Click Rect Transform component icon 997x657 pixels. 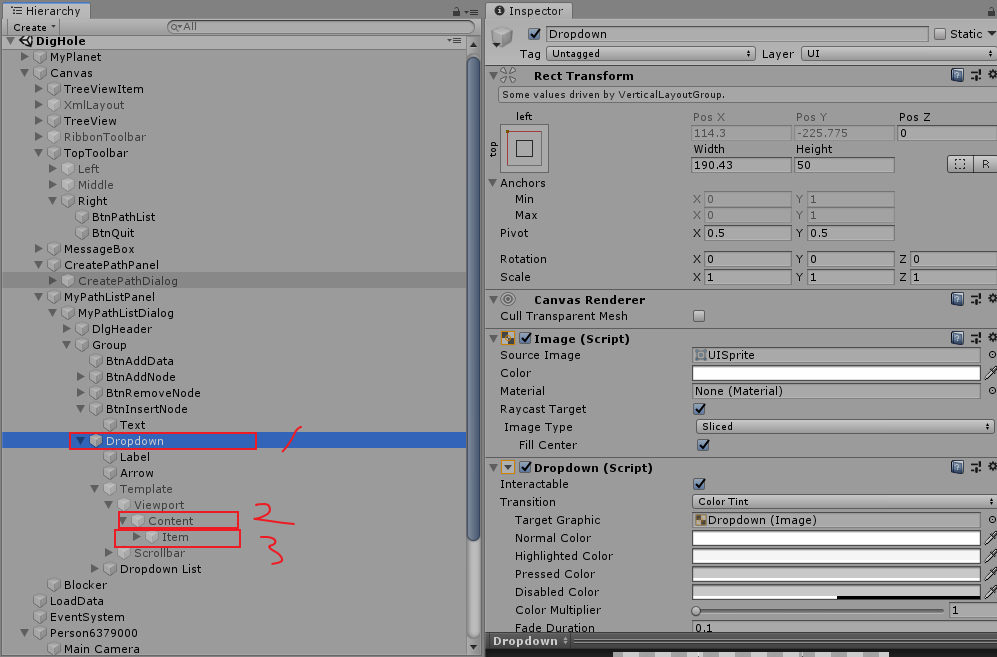[x=508, y=75]
